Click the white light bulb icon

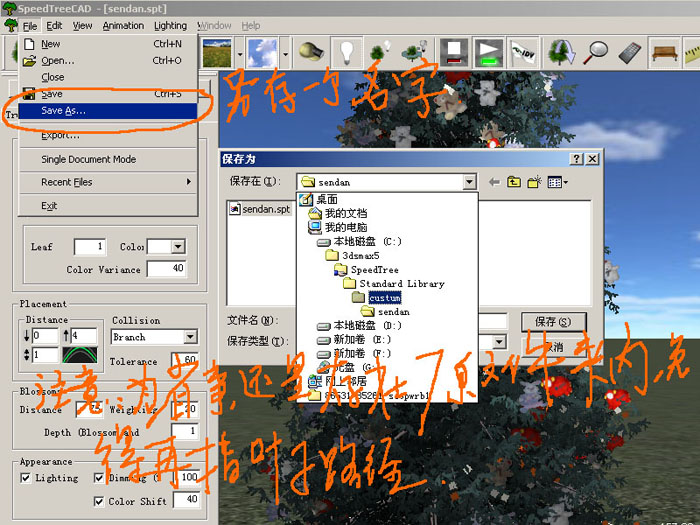(346, 52)
